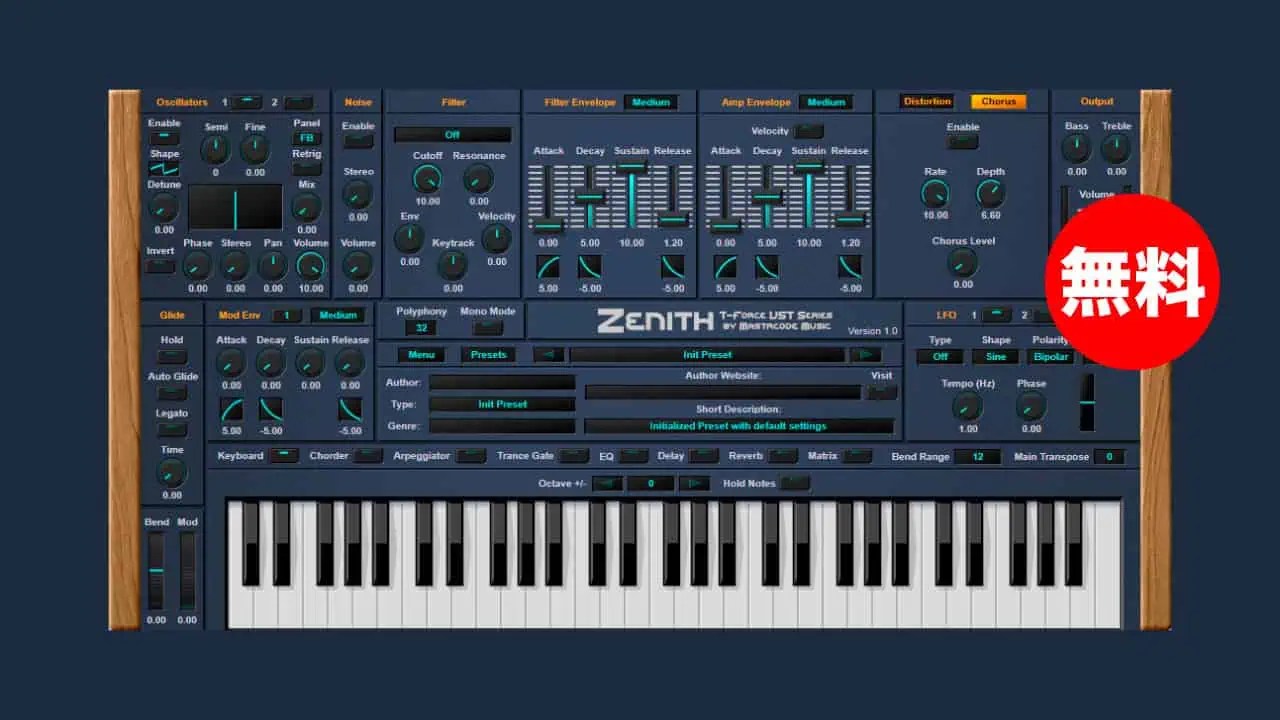Click the Presets button
Image resolution: width=1280 pixels, height=720 pixels.
[489, 355]
